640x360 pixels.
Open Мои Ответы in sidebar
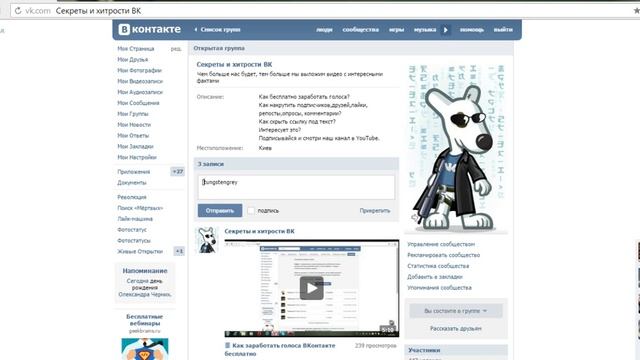click(133, 136)
